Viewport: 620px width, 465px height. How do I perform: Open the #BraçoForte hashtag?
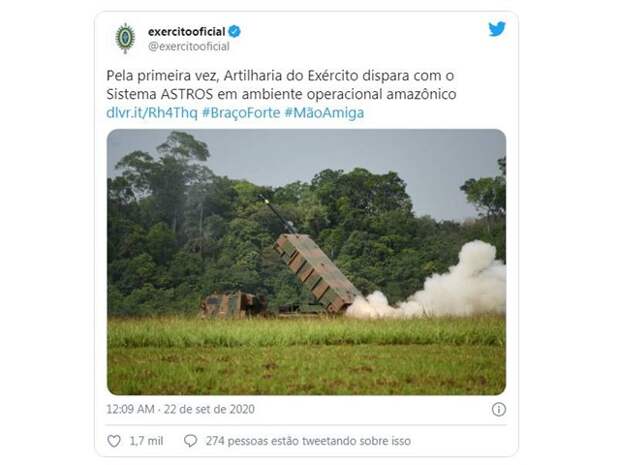coord(241,113)
